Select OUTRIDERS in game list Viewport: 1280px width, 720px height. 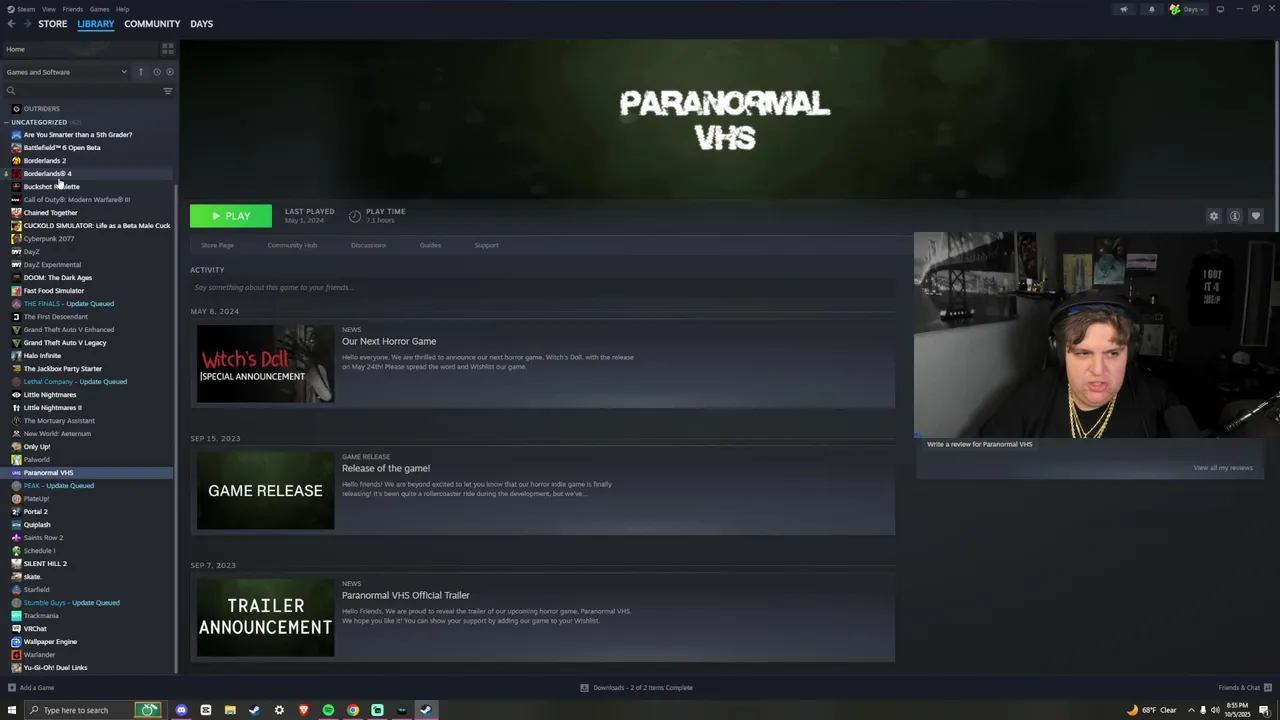tap(42, 109)
